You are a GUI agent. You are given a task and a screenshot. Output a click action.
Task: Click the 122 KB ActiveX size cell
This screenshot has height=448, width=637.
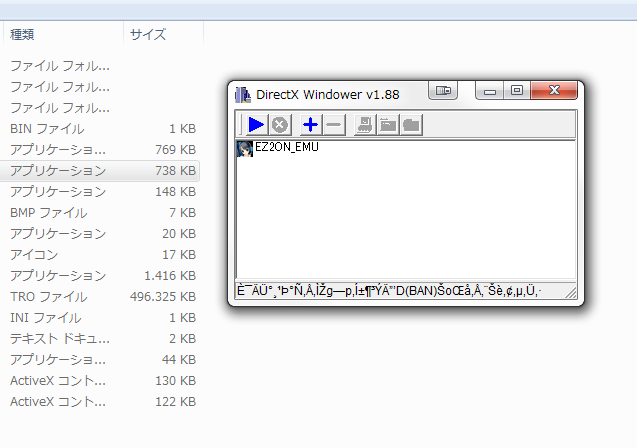point(176,402)
